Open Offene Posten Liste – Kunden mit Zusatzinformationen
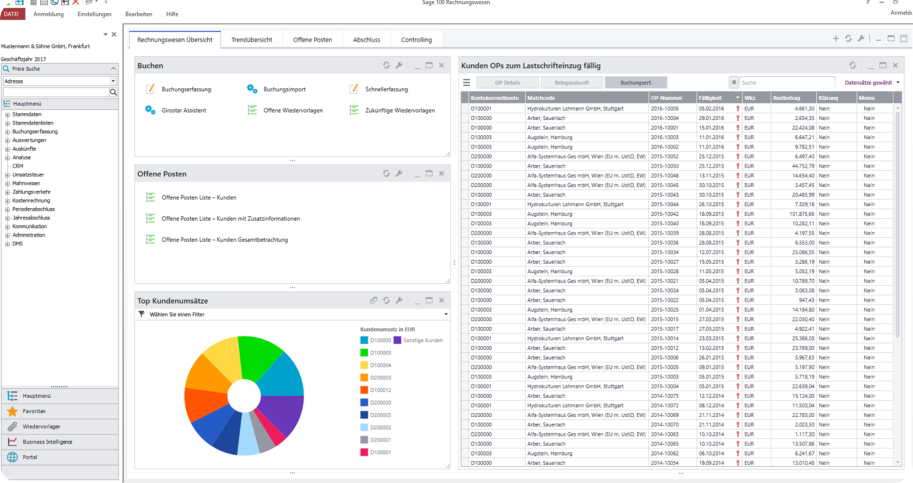 [x=231, y=219]
